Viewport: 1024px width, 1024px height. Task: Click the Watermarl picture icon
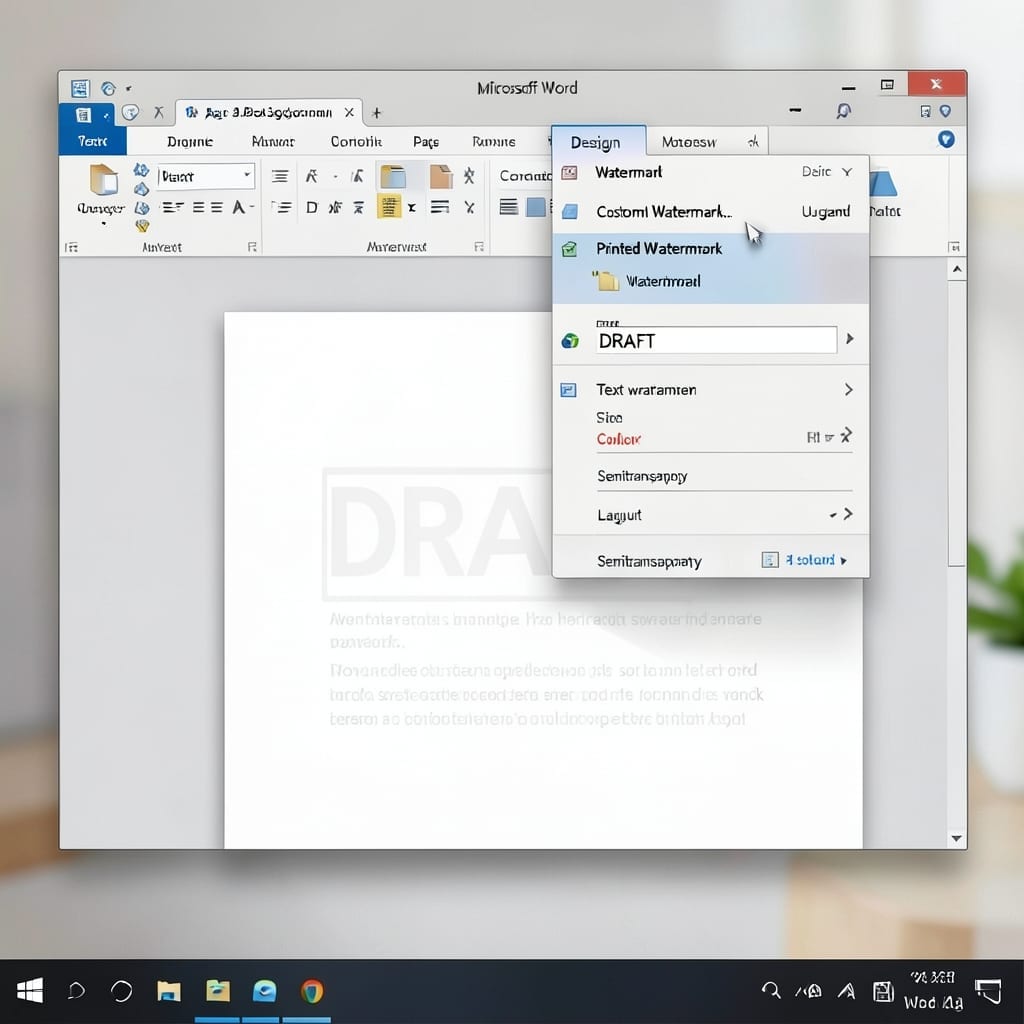point(569,172)
